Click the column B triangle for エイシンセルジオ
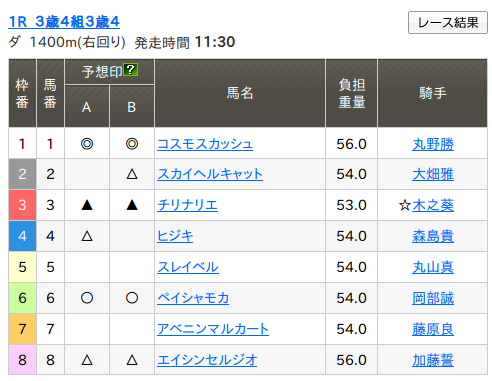 132,360
